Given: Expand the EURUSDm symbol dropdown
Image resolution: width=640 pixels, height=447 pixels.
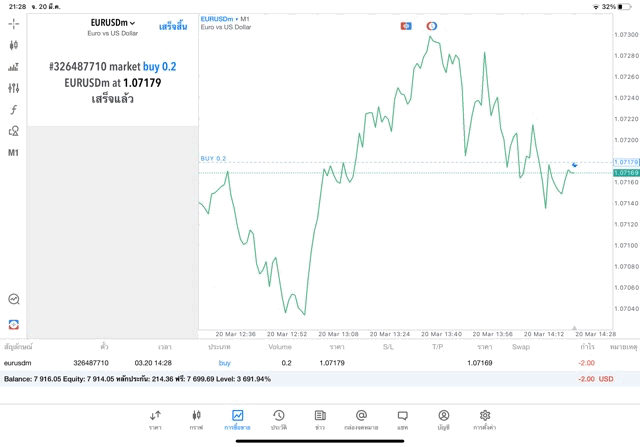Looking at the screenshot, I should (113, 23).
